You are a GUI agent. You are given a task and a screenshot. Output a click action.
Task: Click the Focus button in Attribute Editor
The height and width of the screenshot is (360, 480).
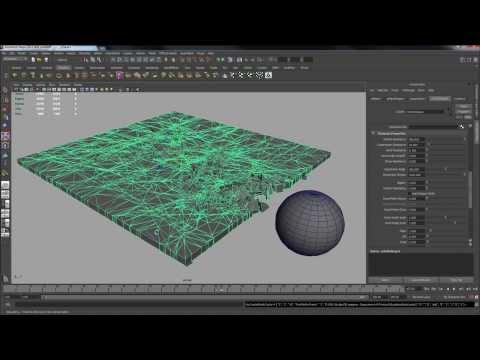[x=464, y=107]
